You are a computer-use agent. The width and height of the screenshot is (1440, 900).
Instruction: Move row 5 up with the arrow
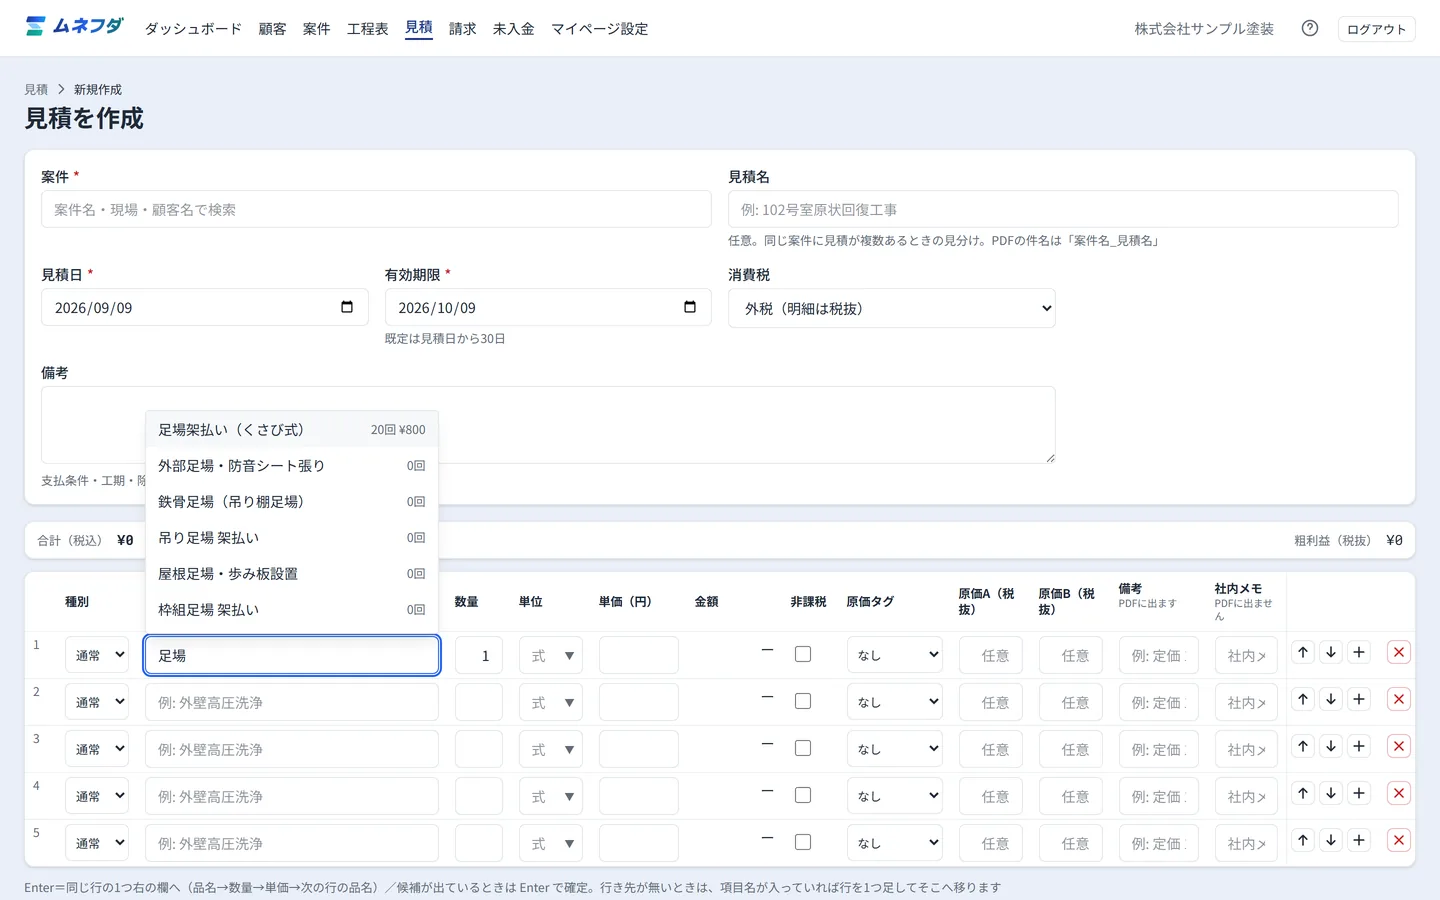coord(1303,840)
